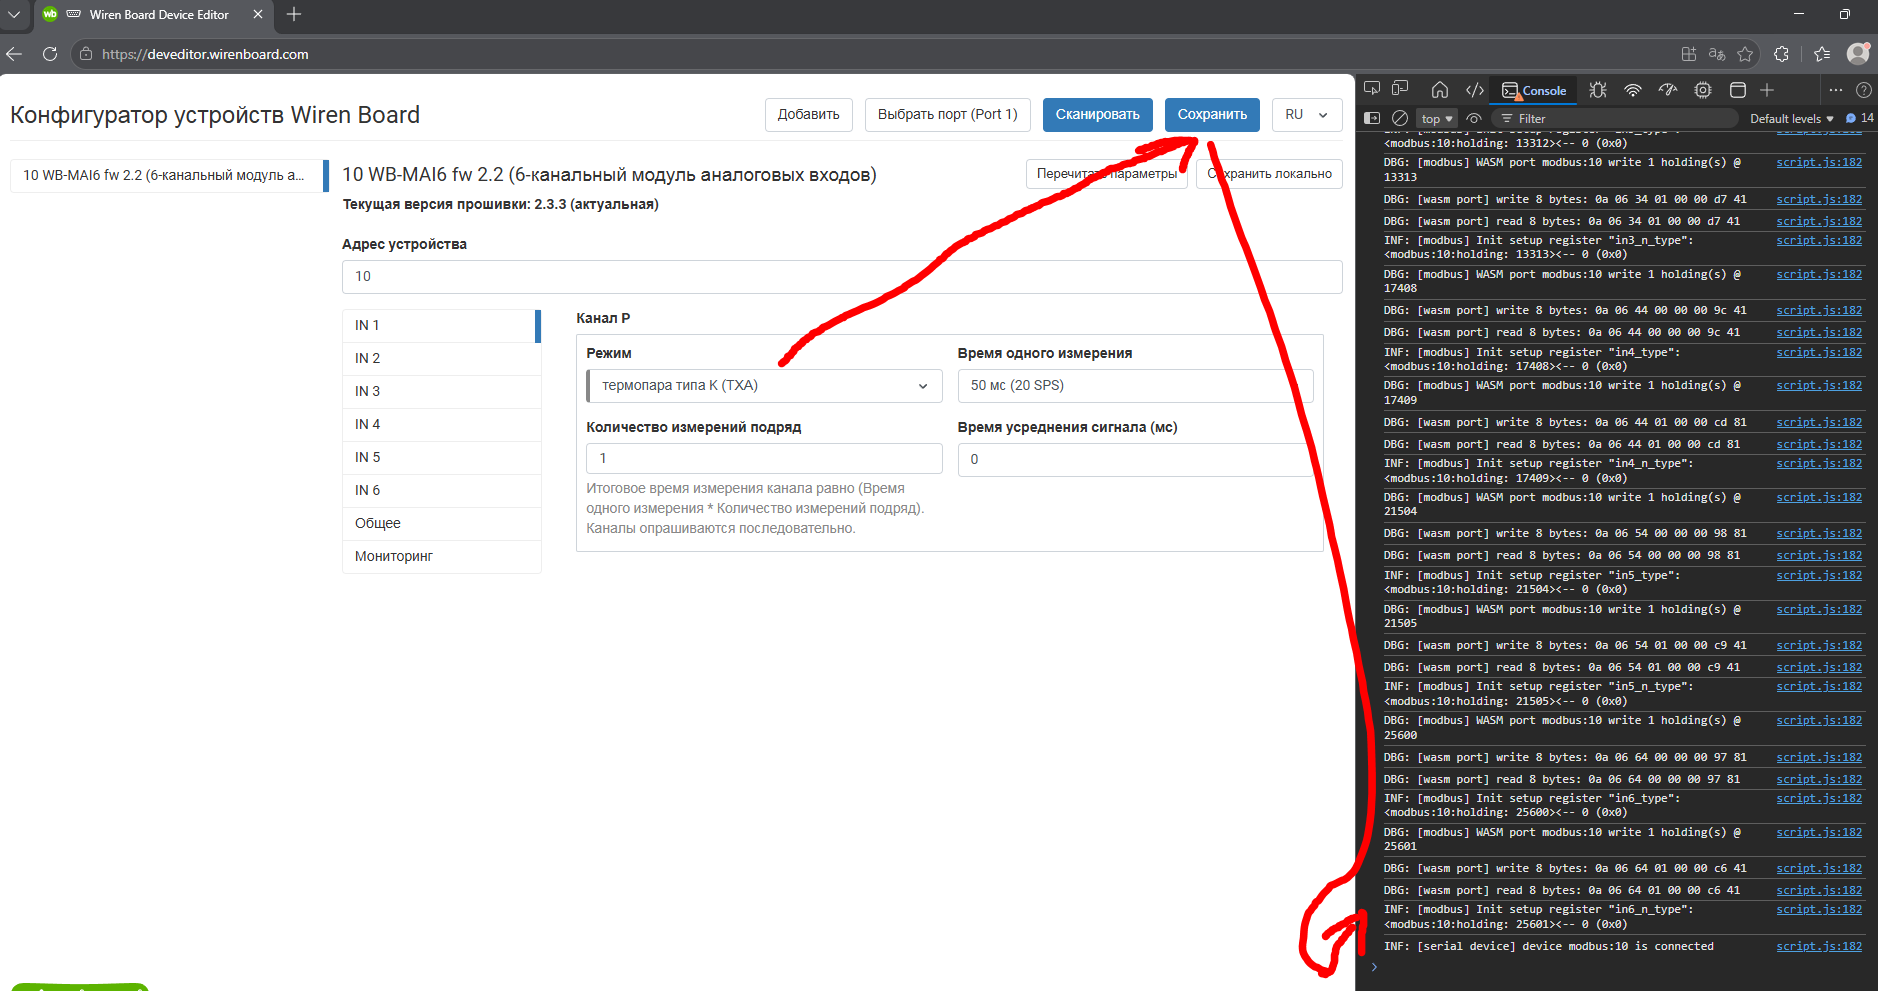Open the Режим dropdown showing термопара типа K
Image resolution: width=1878 pixels, height=991 pixels.
coord(764,386)
